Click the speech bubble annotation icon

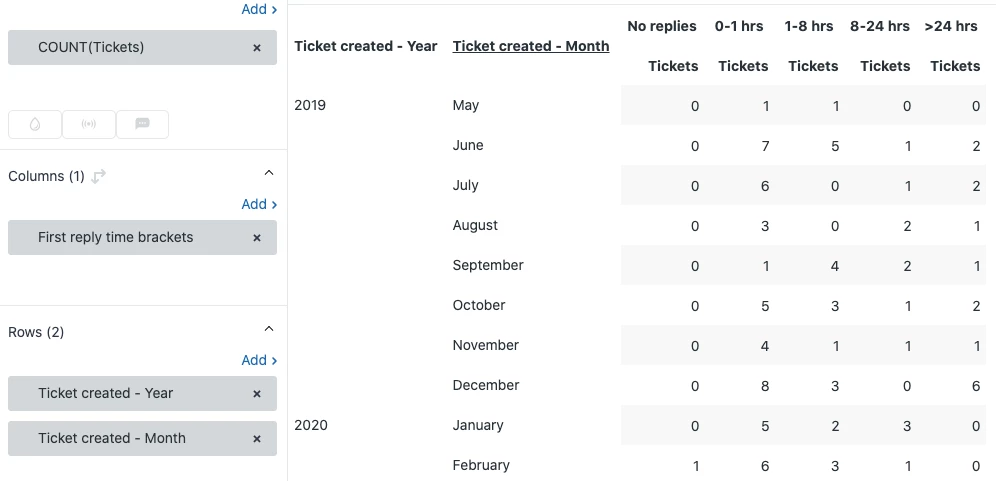point(142,124)
